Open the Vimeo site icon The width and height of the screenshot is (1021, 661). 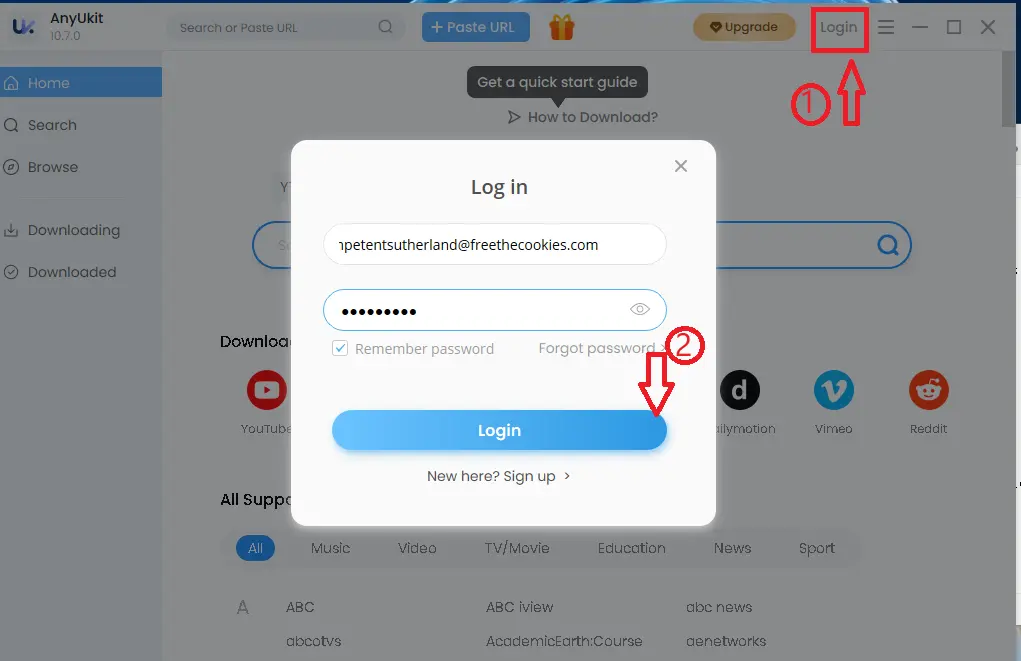pos(833,390)
